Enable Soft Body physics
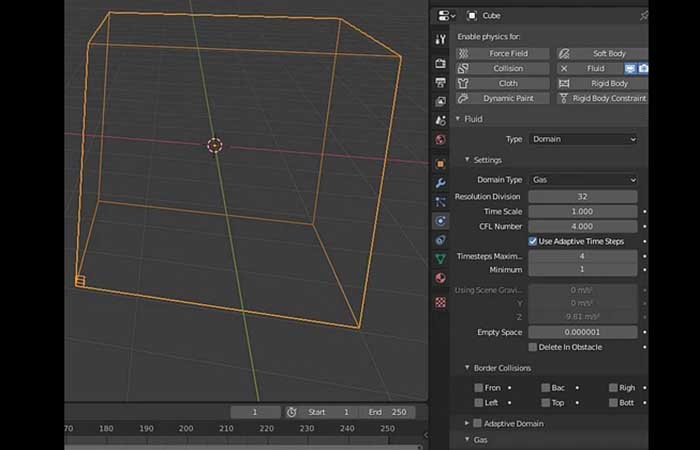Viewport: 700px width, 450px height. [603, 54]
